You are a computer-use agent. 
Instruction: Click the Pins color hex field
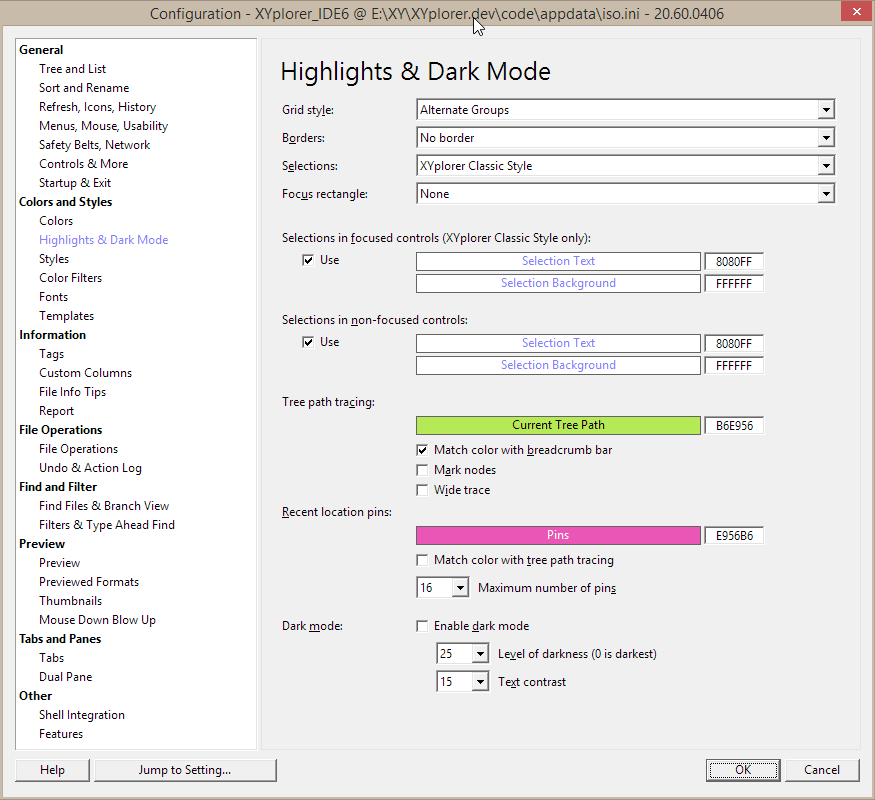click(x=734, y=536)
